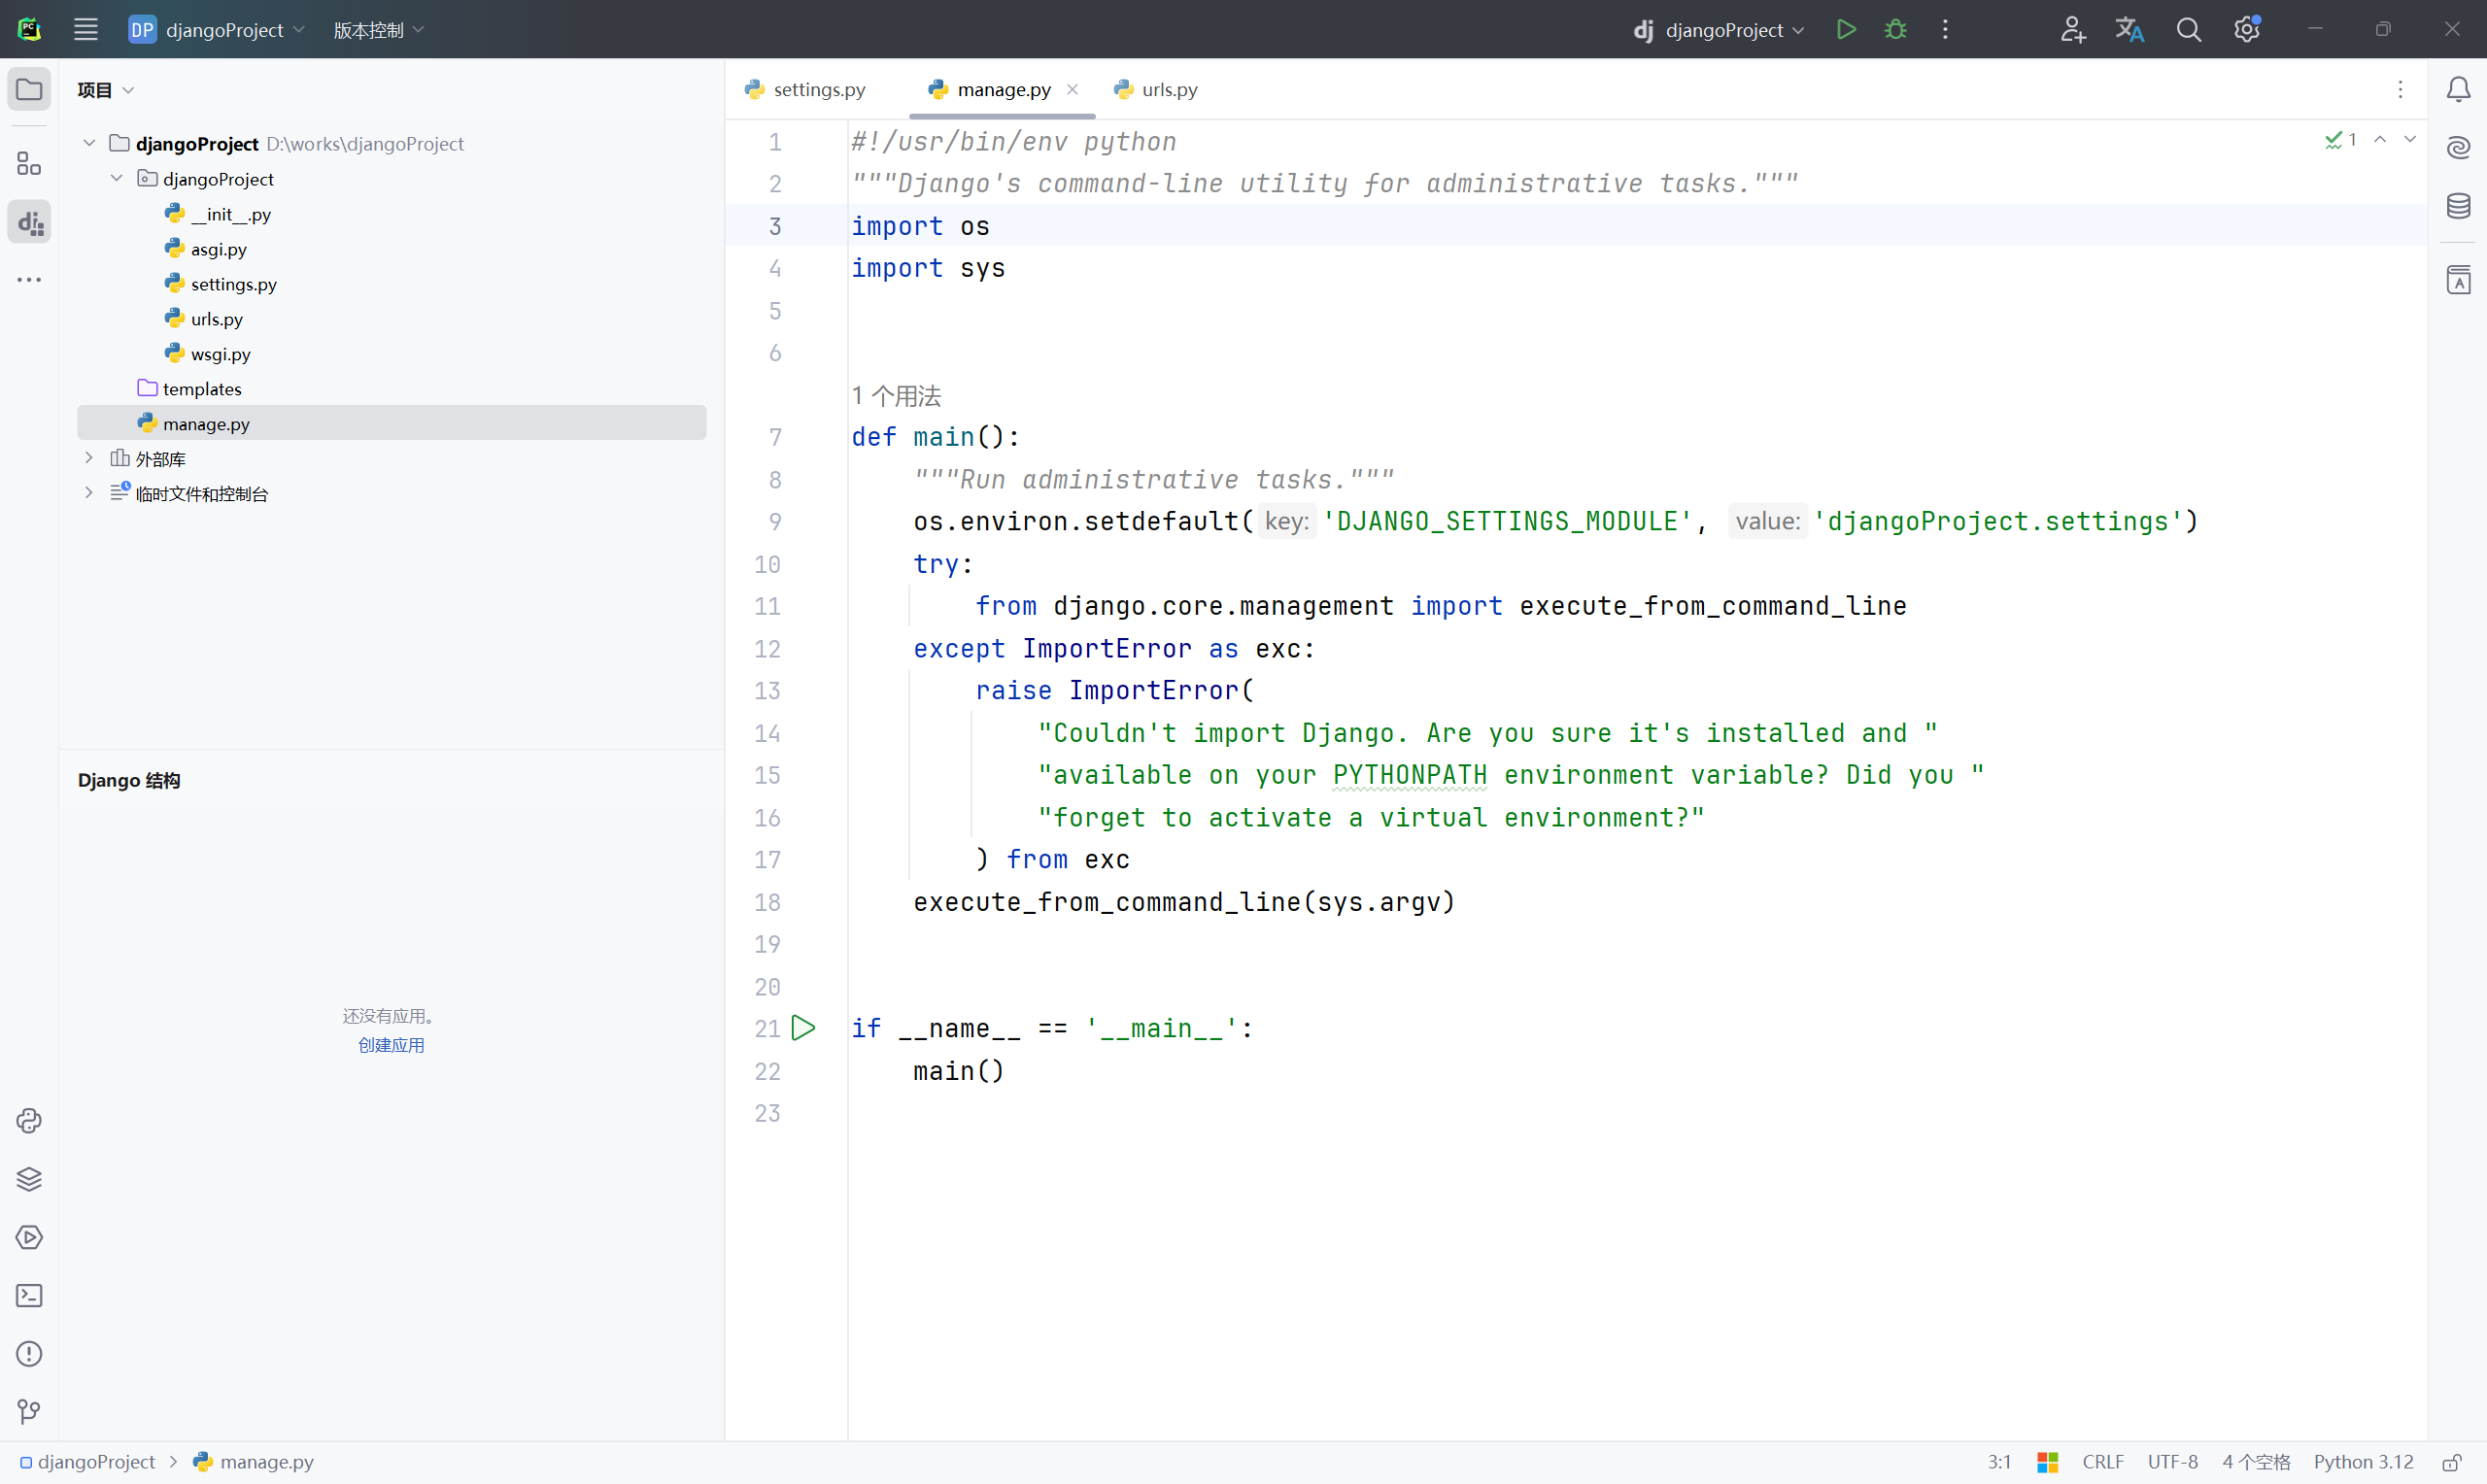This screenshot has height=1484, width=2487.
Task: Click the 创建应用 link
Action: [x=391, y=1045]
